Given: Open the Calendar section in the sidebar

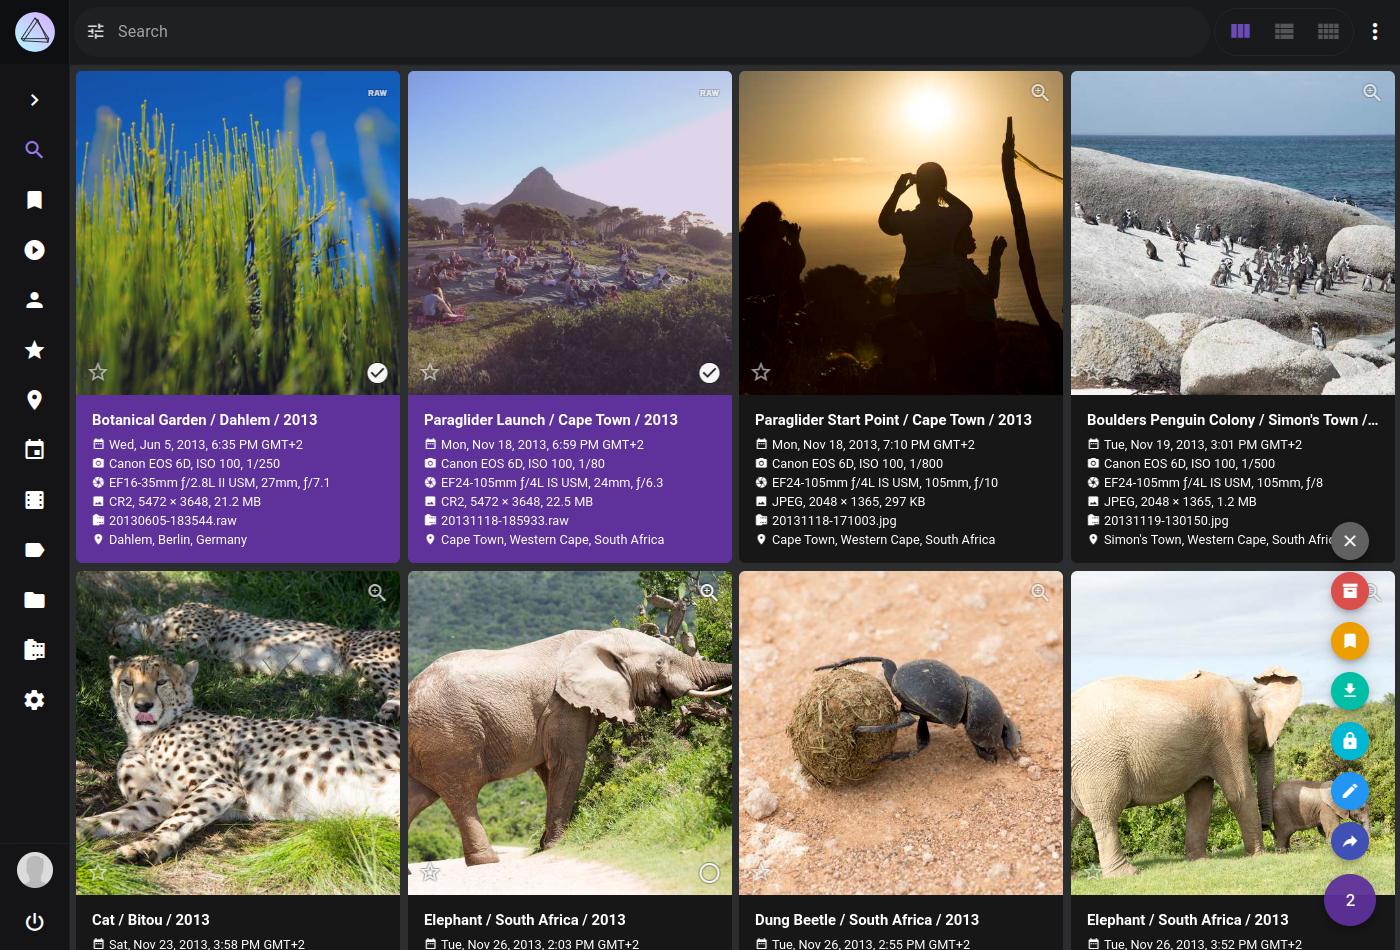Looking at the screenshot, I should [34, 450].
